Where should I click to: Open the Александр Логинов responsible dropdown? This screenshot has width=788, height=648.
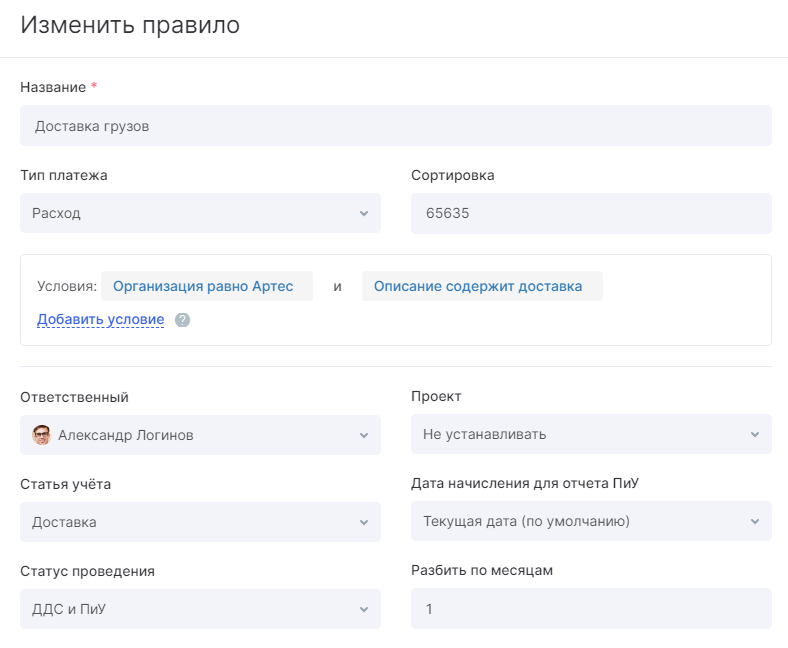201,435
